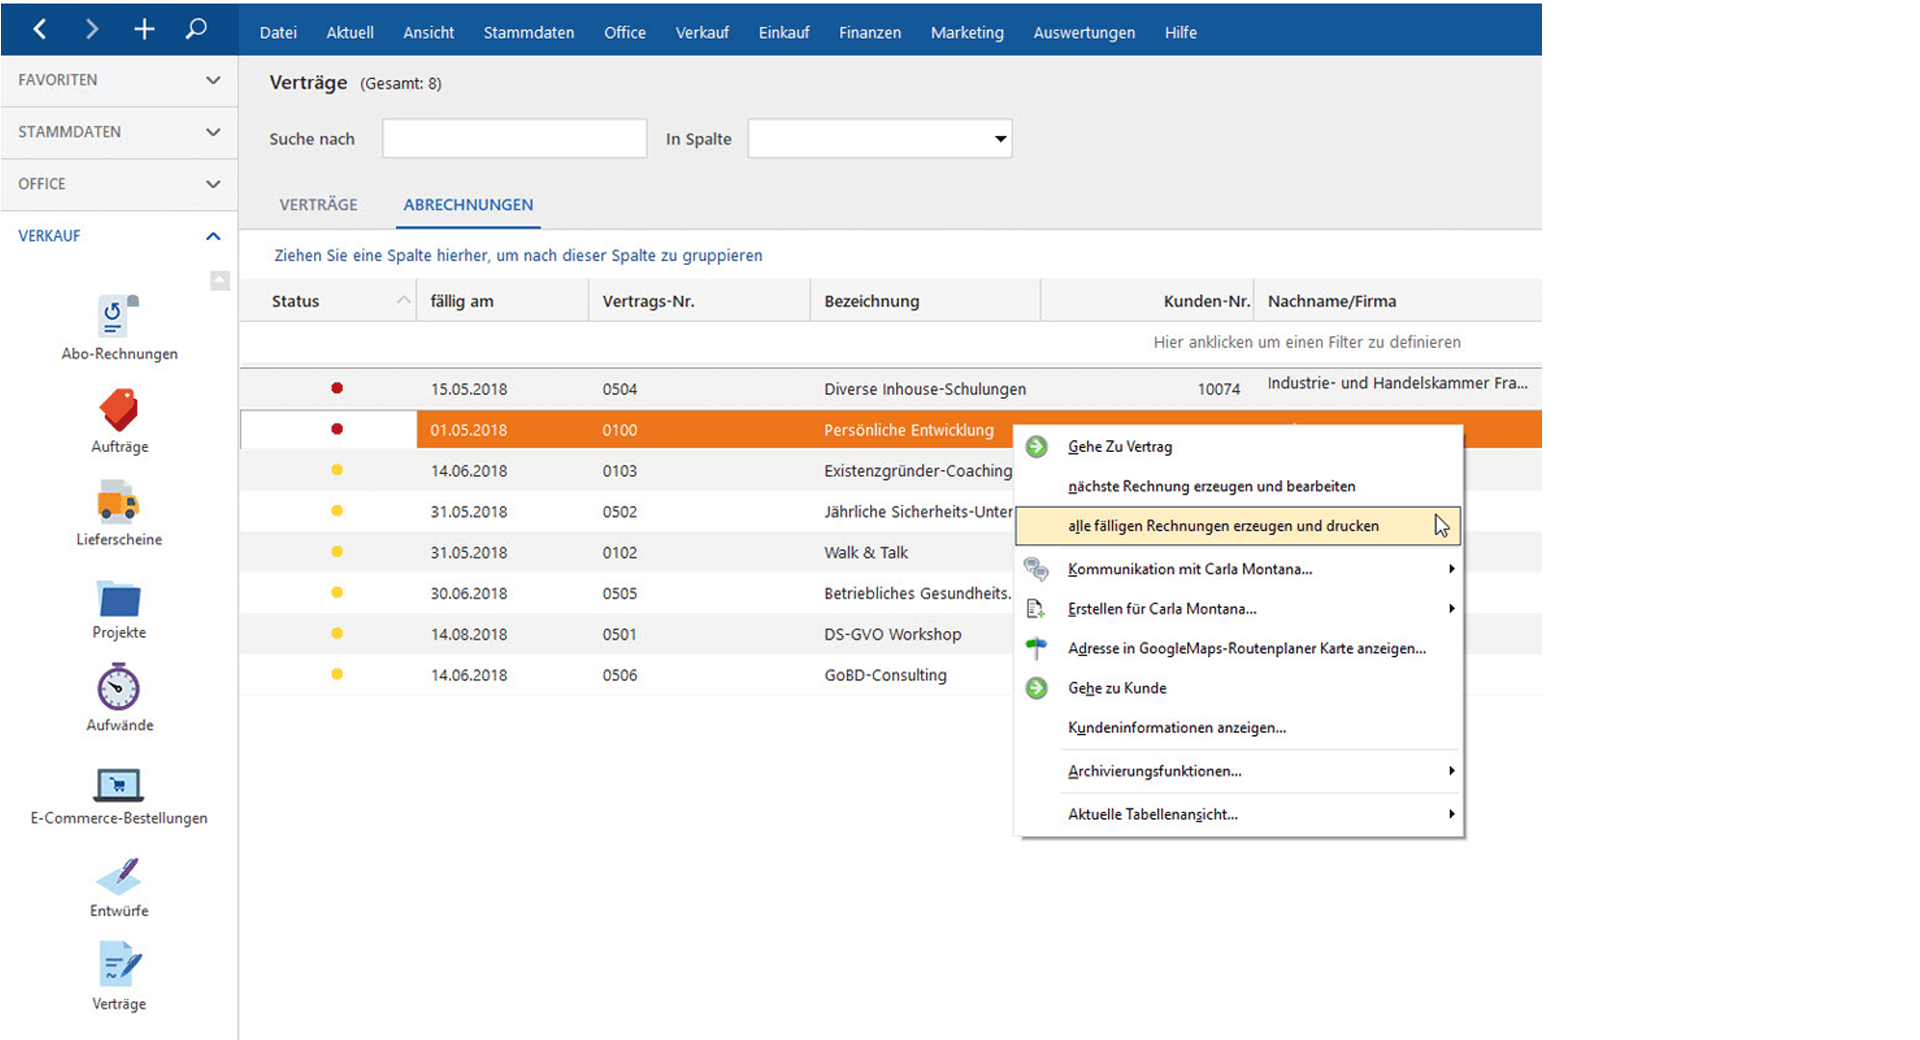Click the Erstellen document icon
The width and height of the screenshot is (1920, 1040).
[x=1036, y=608]
